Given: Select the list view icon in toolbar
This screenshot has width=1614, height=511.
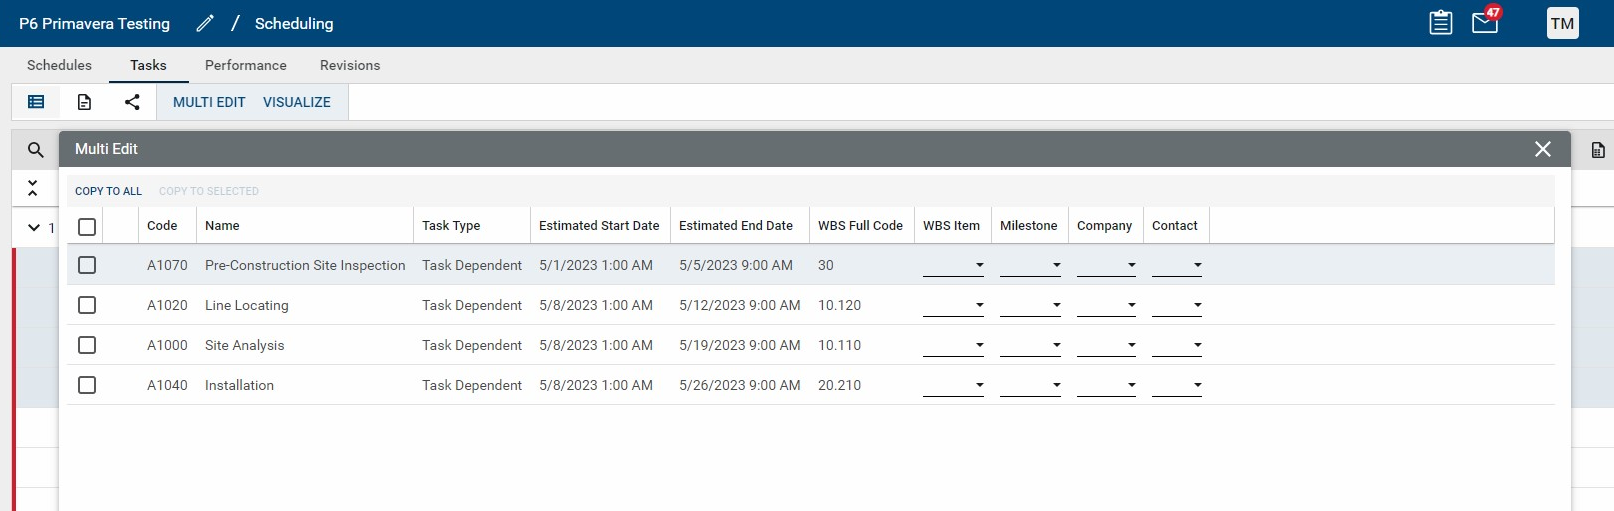Looking at the screenshot, I should [36, 102].
